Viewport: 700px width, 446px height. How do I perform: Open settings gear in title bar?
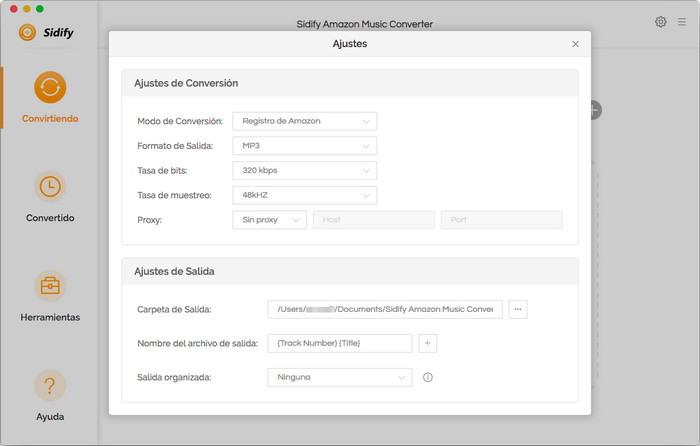661,22
